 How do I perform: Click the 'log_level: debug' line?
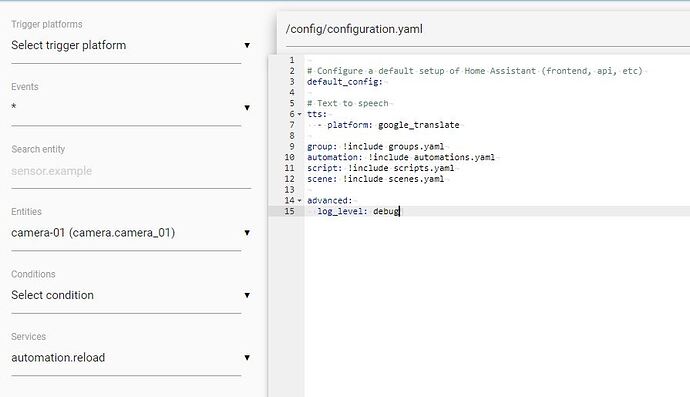point(358,211)
